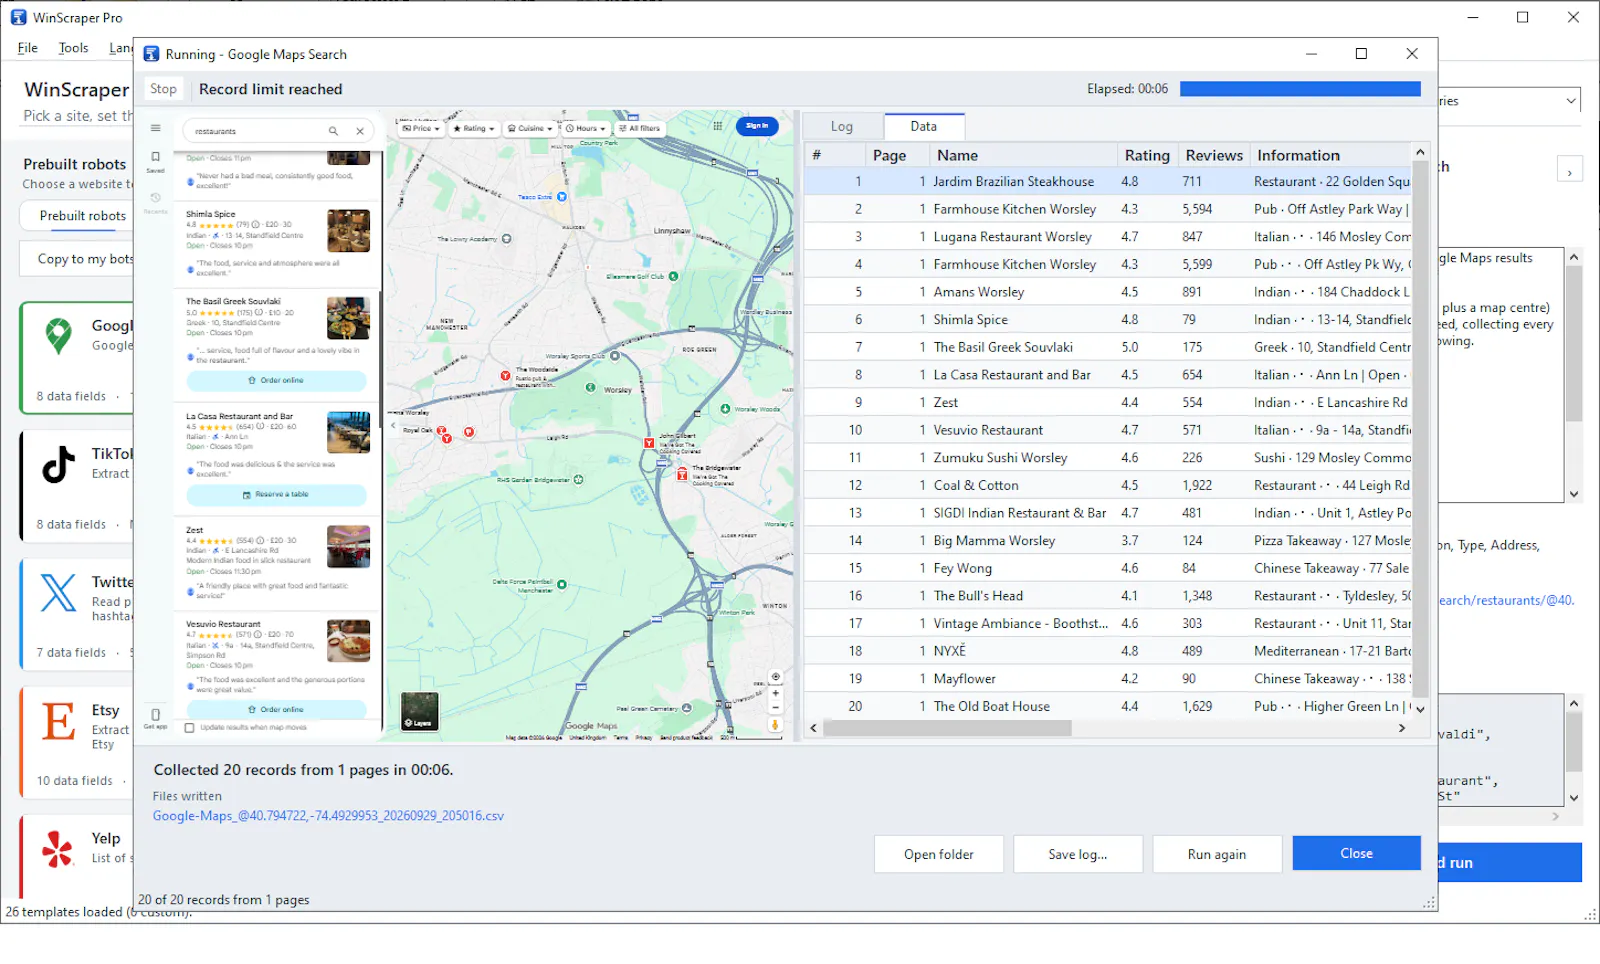Open the Tools menu
Screen dimensions: 1600x964
[x=73, y=48]
